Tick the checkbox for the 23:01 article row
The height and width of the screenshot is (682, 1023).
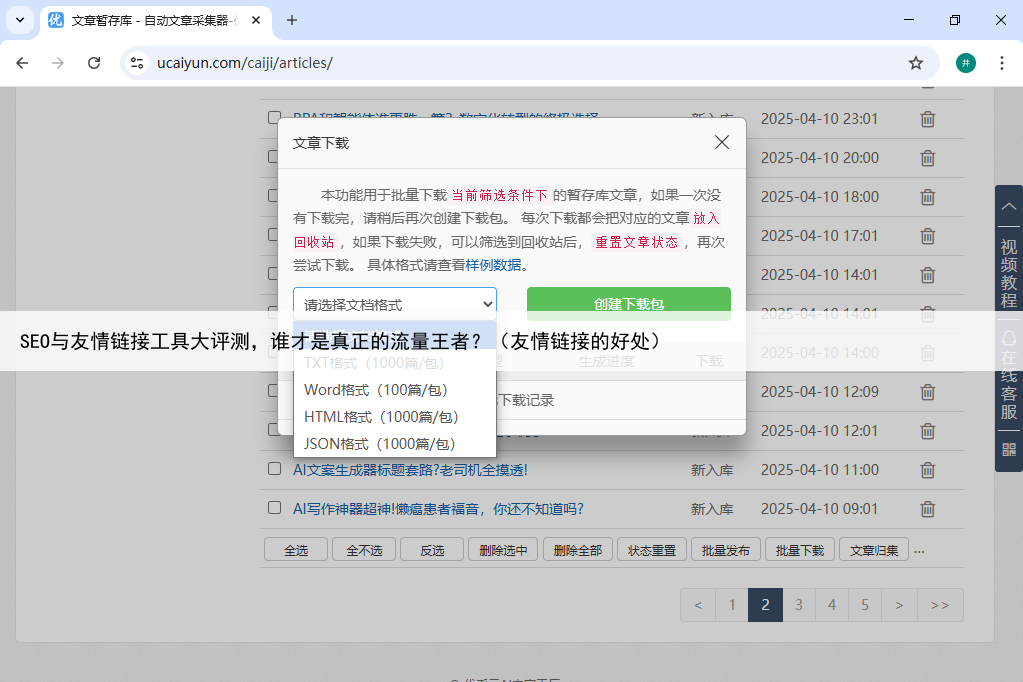(274, 118)
